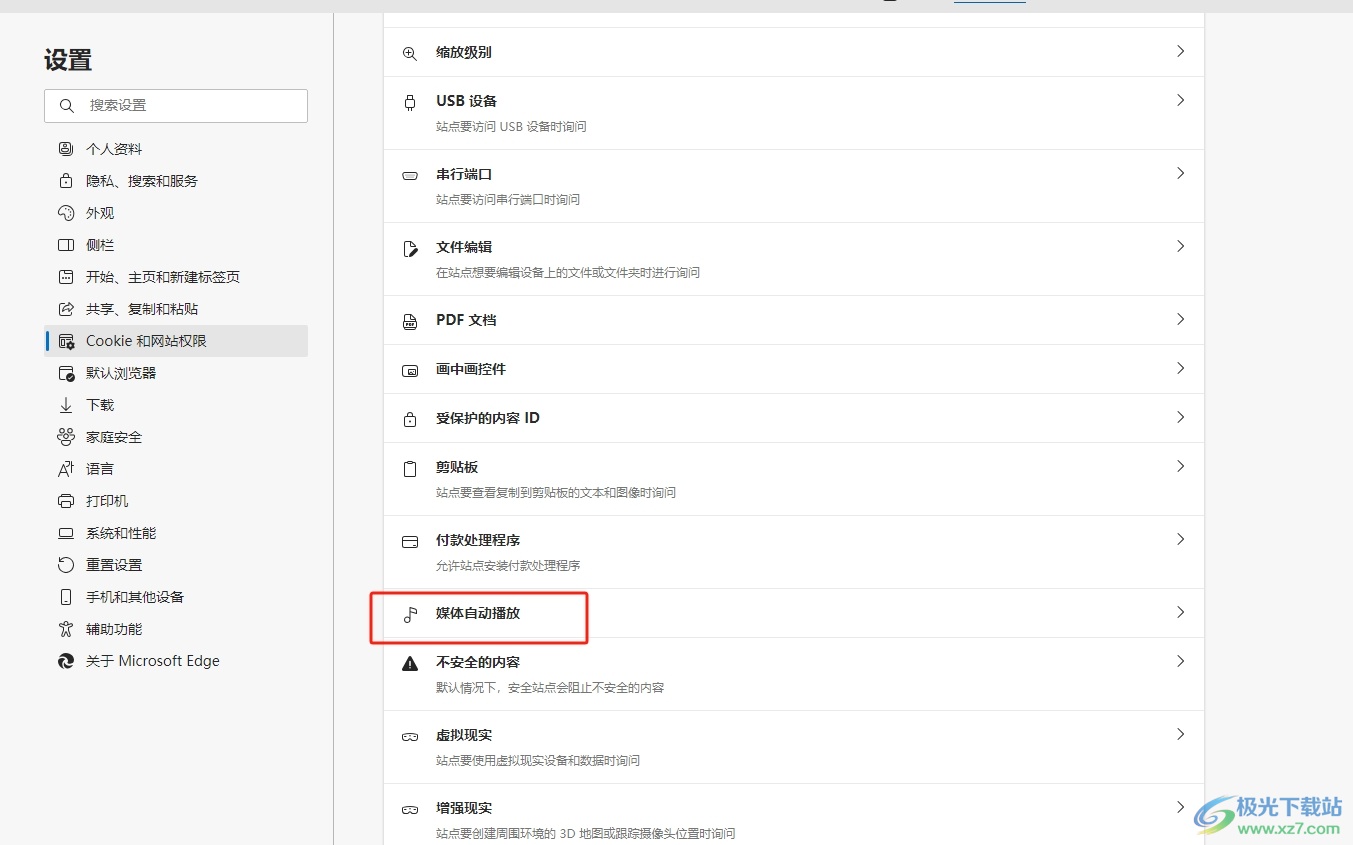
Task: Expand the 缩放级别 row chevron
Action: tap(1180, 51)
